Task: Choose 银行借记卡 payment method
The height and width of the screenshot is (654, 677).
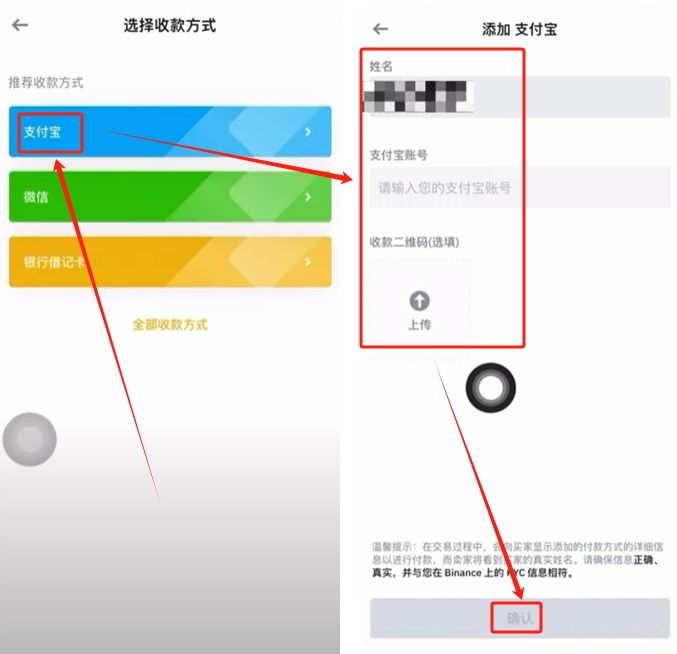Action: pyautogui.click(x=170, y=262)
